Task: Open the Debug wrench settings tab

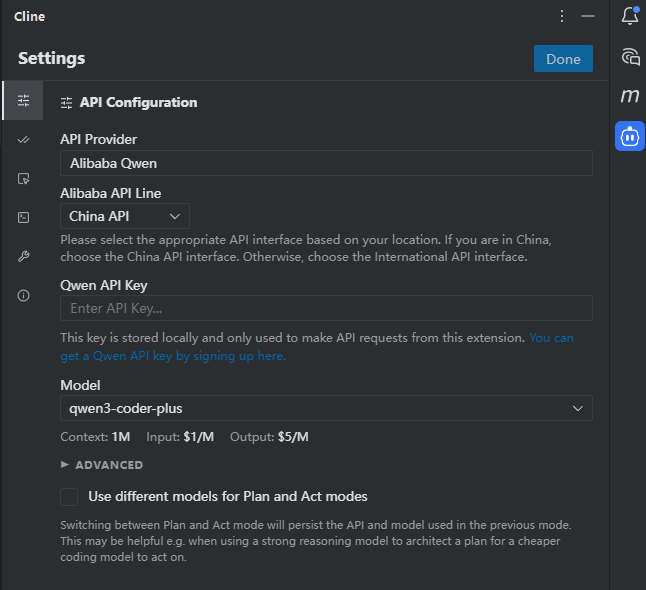Action: pos(23,256)
